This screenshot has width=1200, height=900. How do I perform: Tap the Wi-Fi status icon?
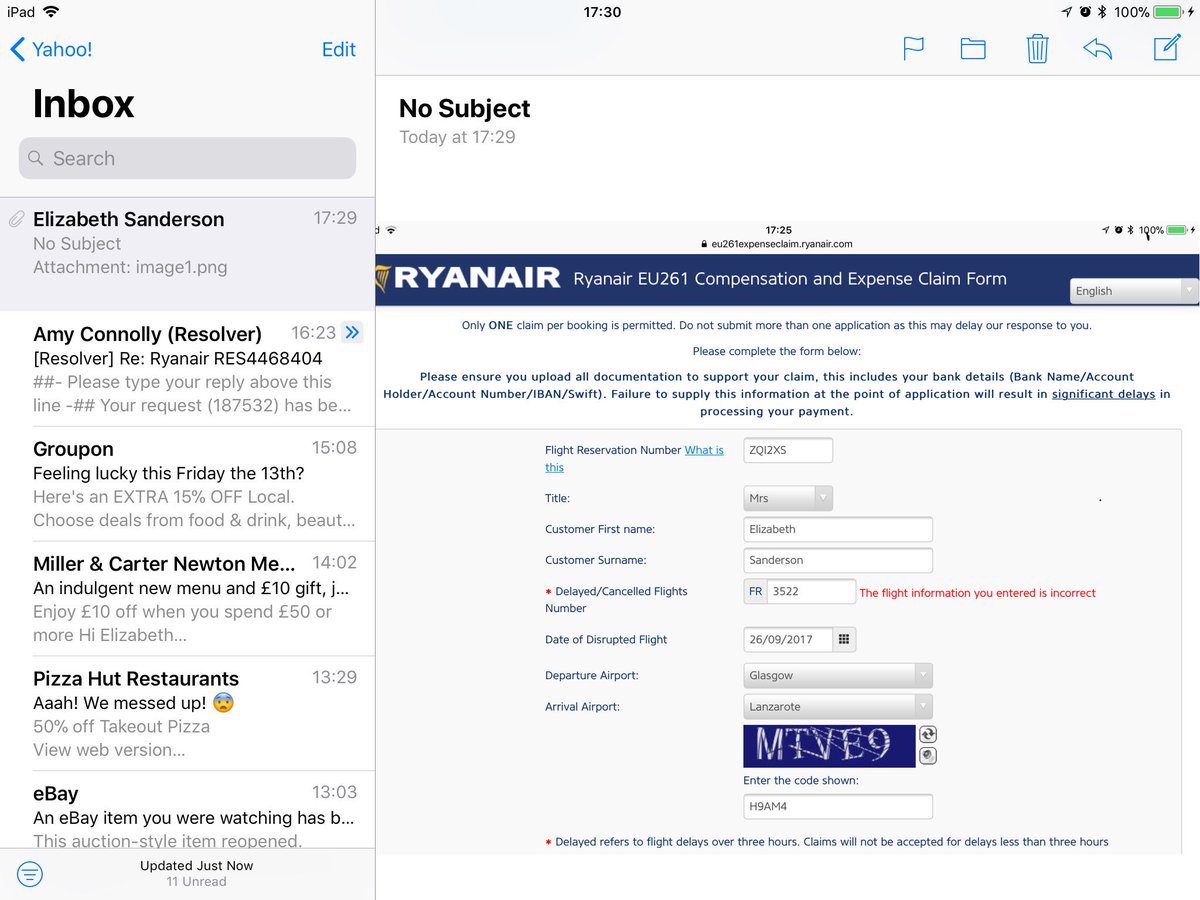point(51,12)
